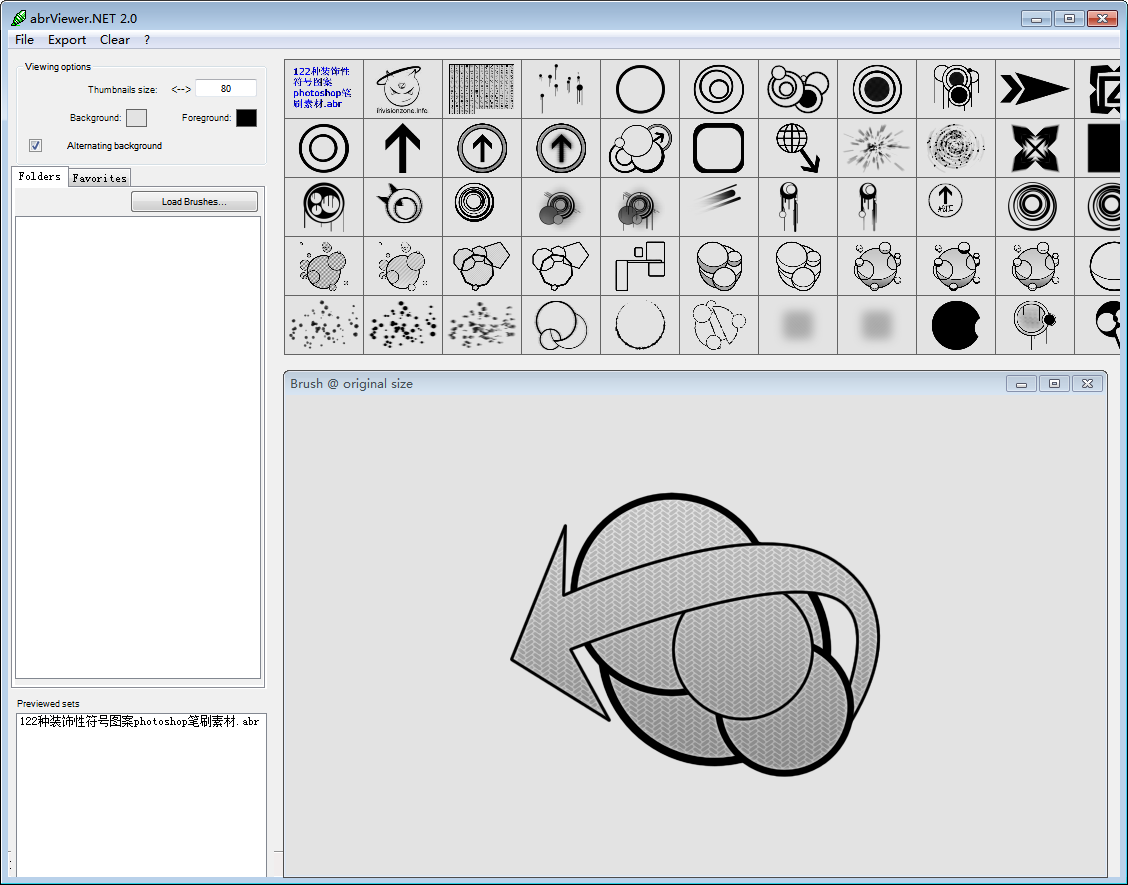Click the Thumbnails size input field
This screenshot has width=1128, height=885.
pos(226,89)
